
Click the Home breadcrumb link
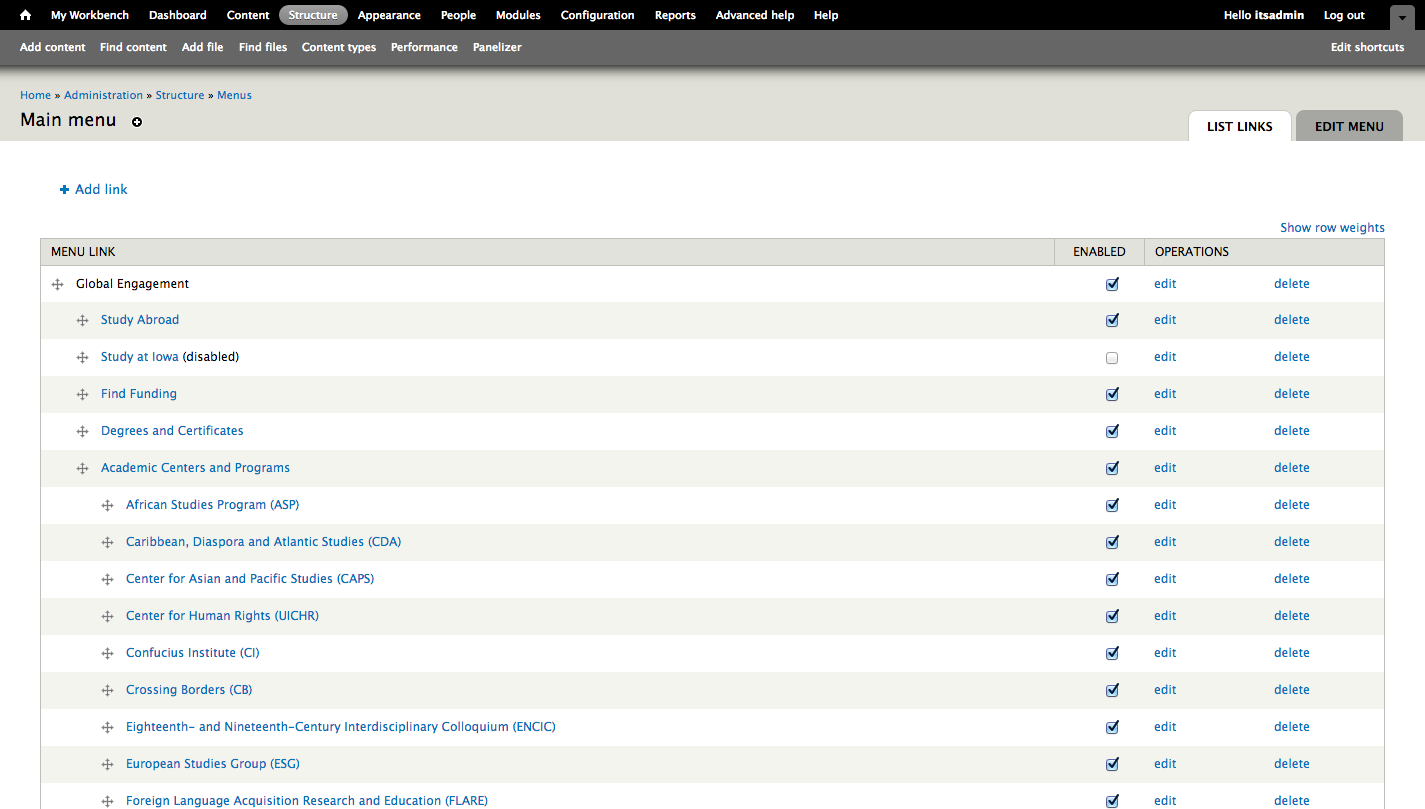point(35,95)
